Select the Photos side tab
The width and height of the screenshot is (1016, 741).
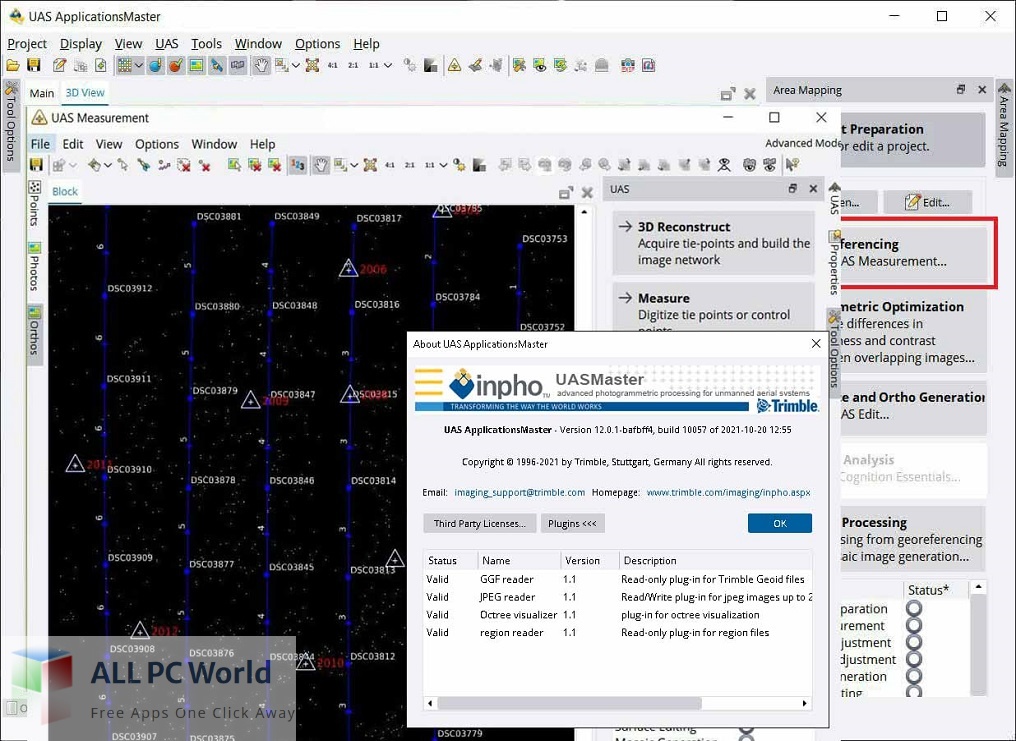point(34,266)
